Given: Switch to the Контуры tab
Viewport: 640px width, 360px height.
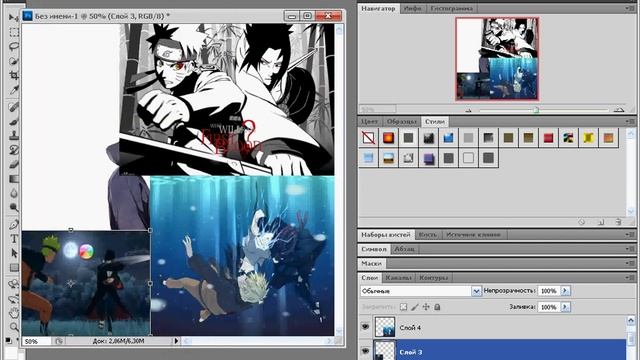Looking at the screenshot, I should pos(433,278).
